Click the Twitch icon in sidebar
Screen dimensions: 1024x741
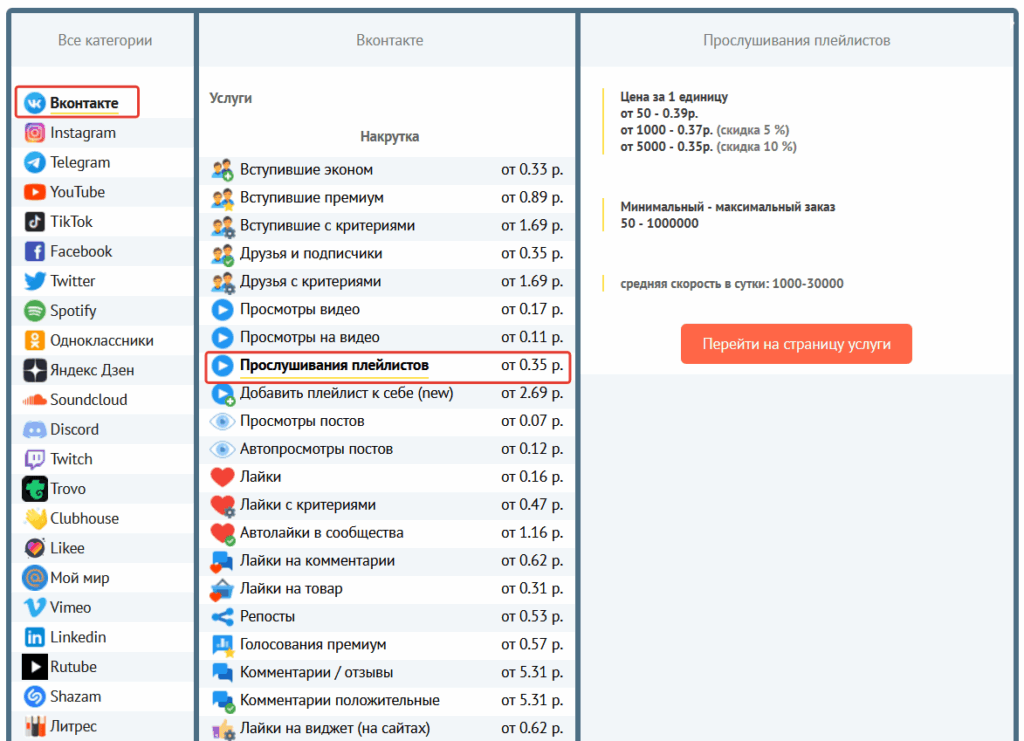click(35, 459)
